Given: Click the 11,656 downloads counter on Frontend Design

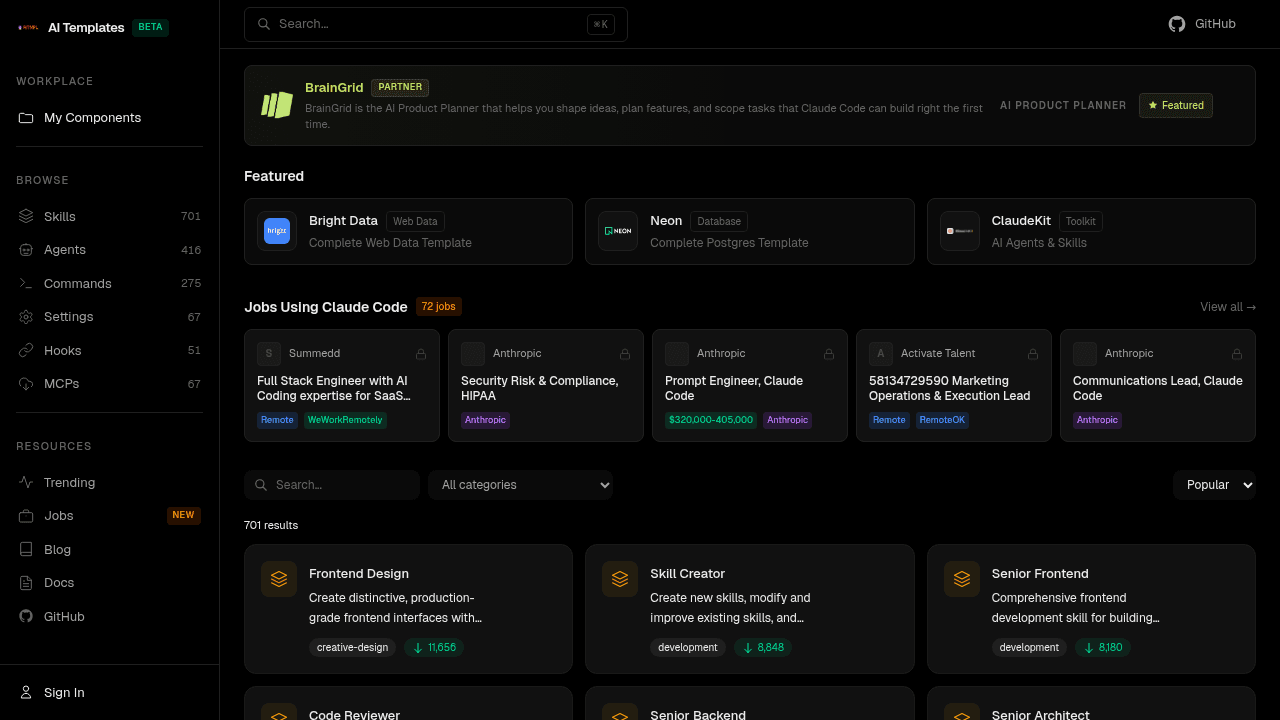Looking at the screenshot, I should pyautogui.click(x=434, y=647).
